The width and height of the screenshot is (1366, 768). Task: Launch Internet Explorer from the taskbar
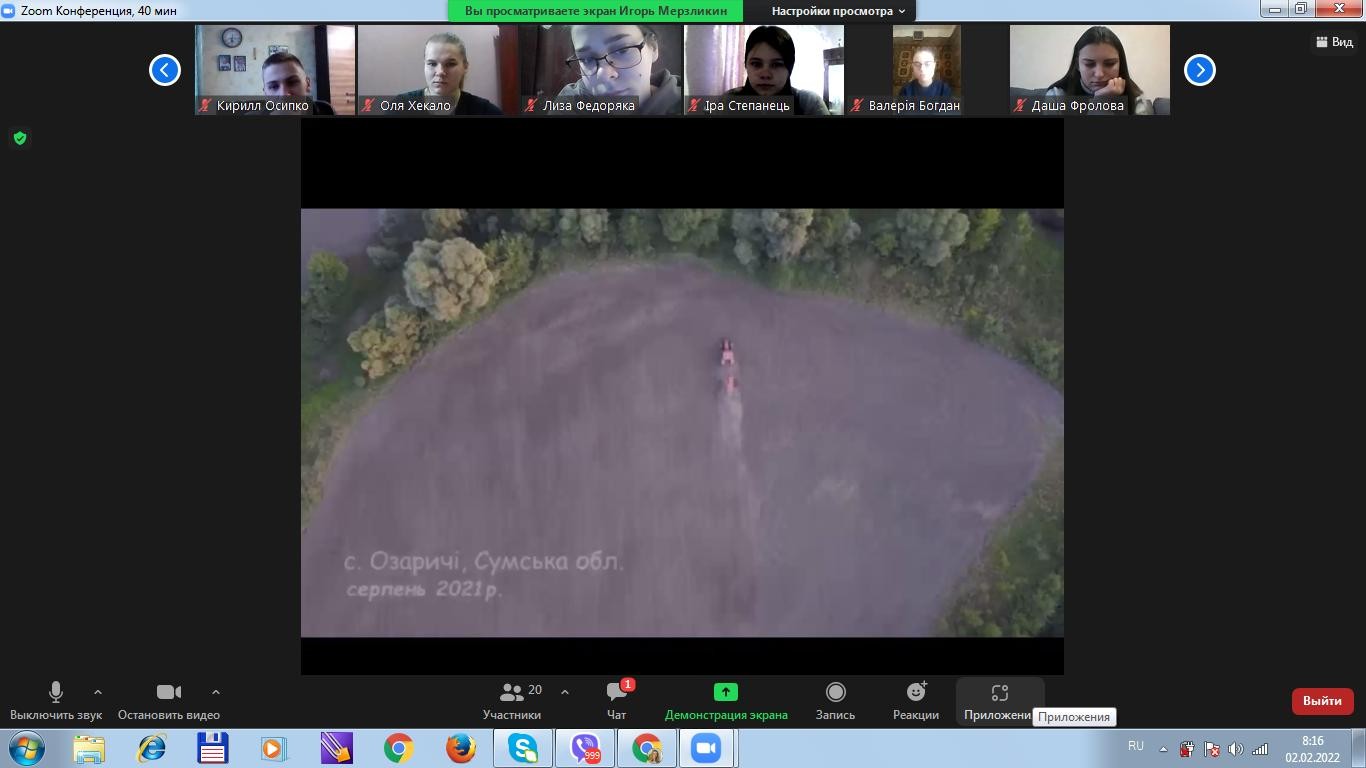[151, 748]
